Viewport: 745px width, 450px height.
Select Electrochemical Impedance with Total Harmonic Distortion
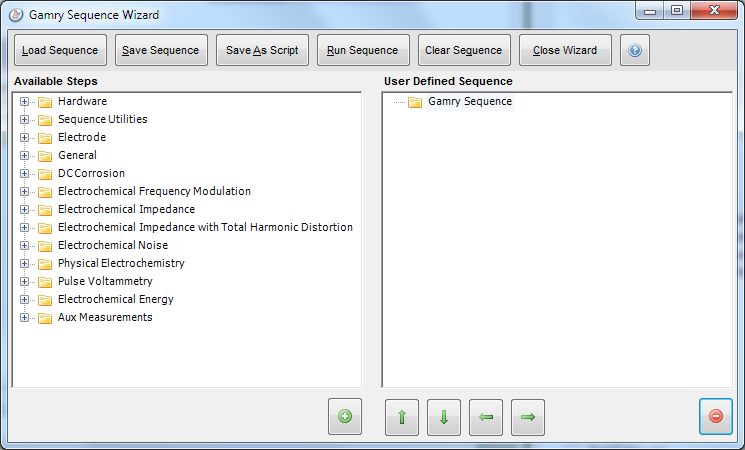point(205,228)
